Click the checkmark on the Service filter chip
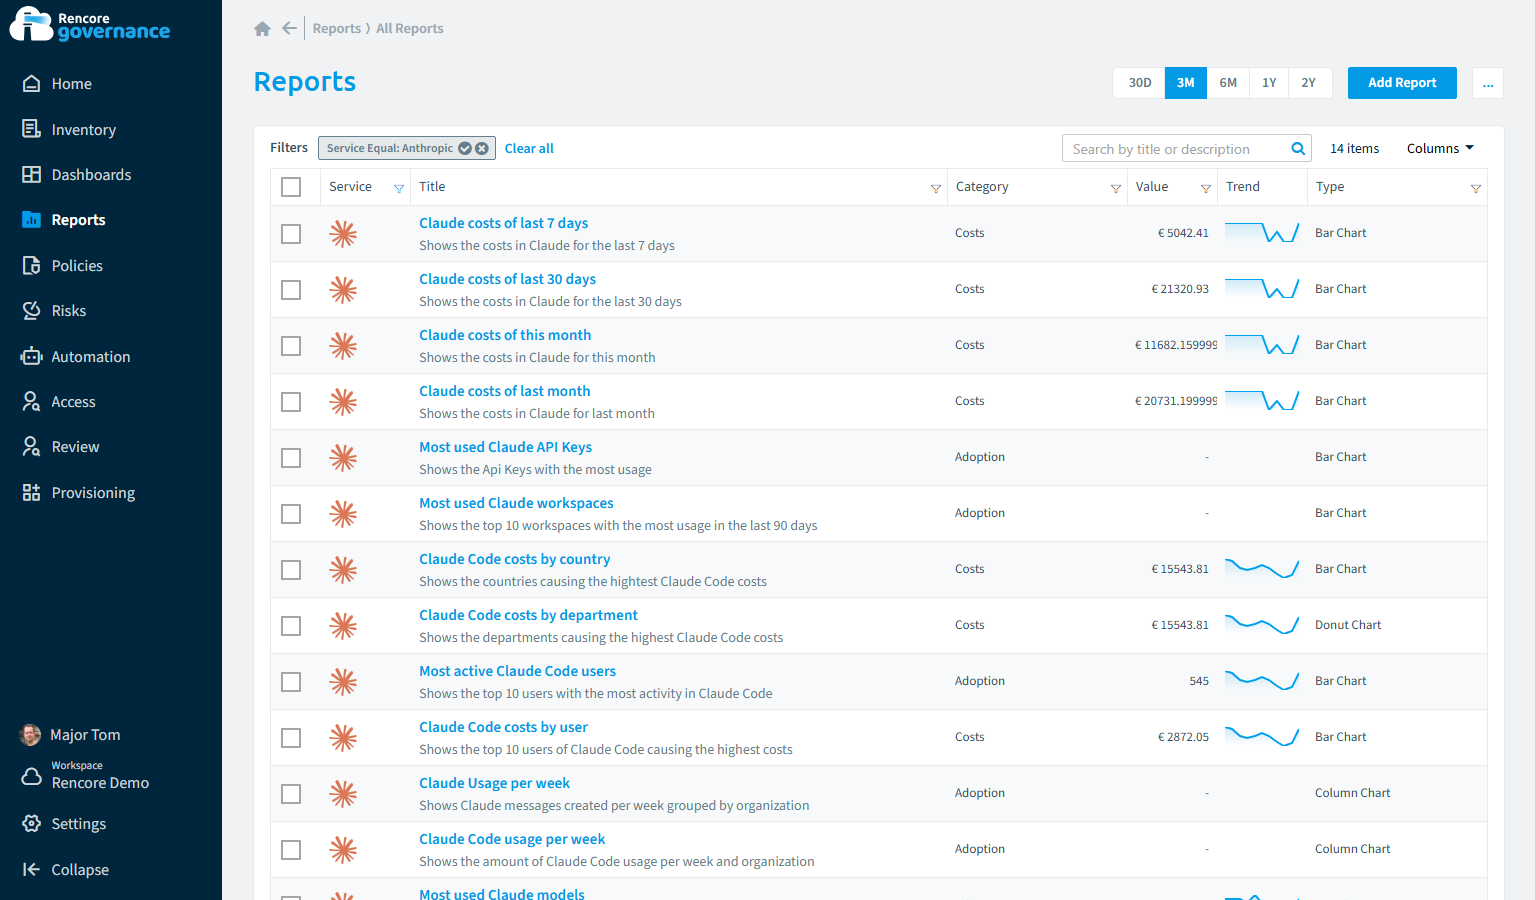This screenshot has height=900, width=1536. (x=465, y=148)
